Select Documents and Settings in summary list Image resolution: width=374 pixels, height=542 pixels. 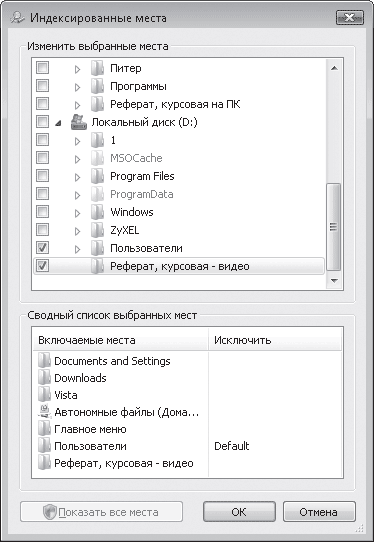[112, 361]
